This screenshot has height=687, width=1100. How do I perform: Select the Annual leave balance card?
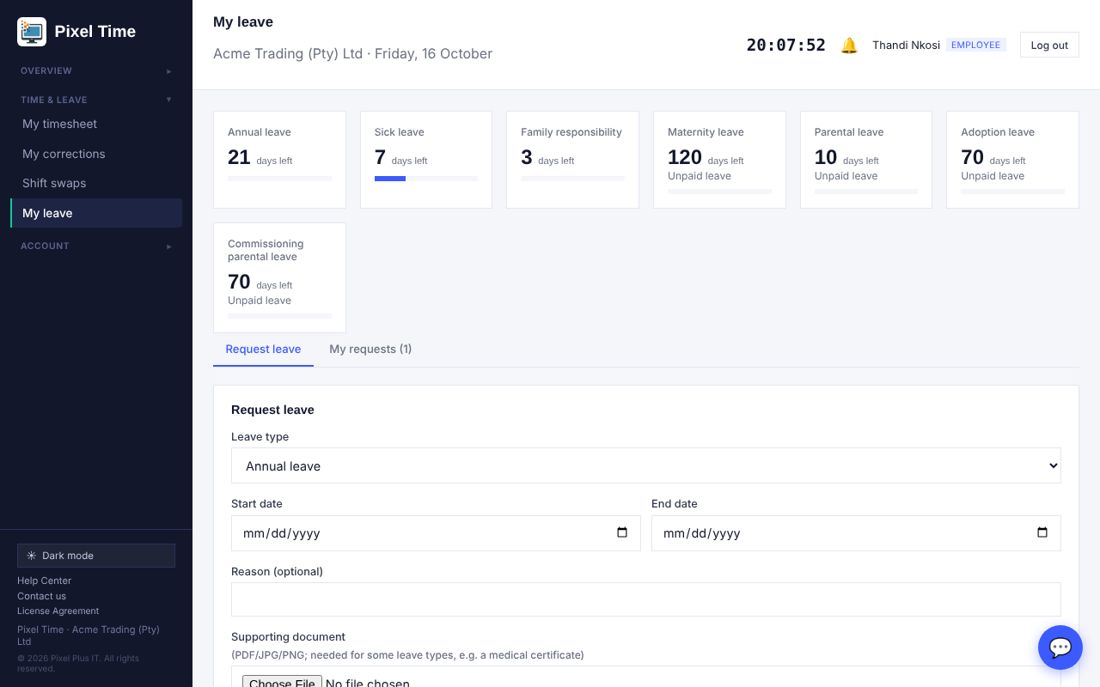coord(279,160)
